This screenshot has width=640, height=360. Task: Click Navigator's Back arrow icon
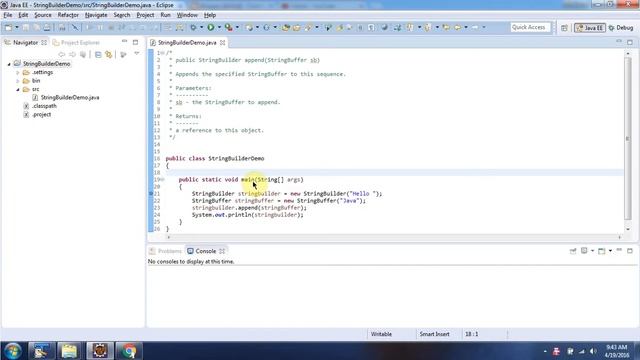(x=62, y=54)
